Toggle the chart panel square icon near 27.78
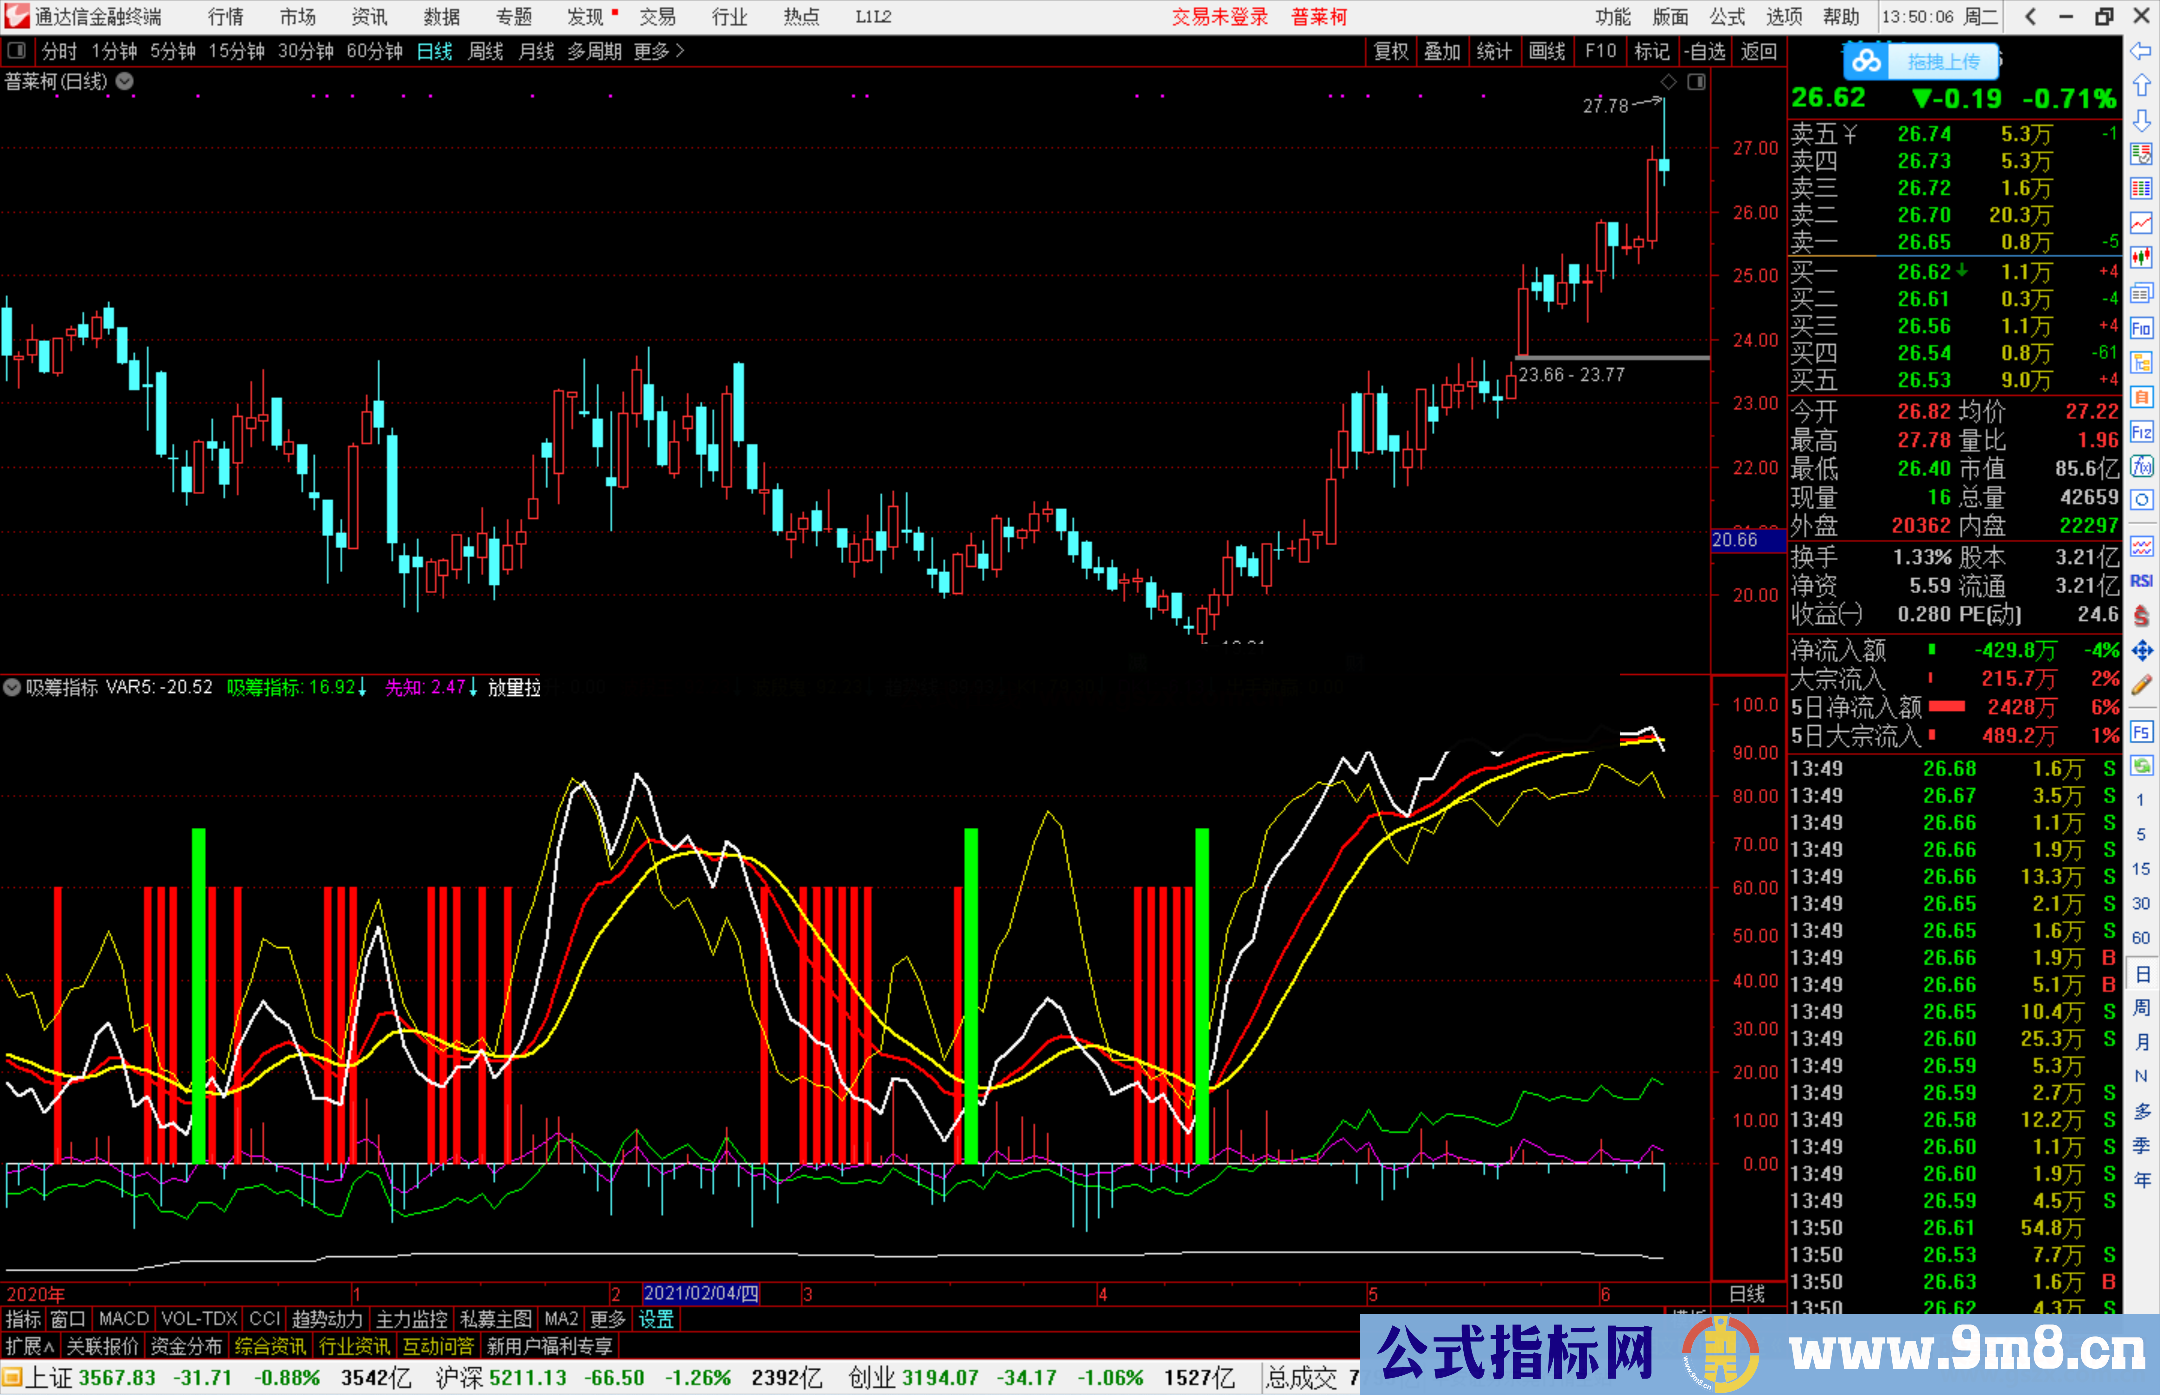The width and height of the screenshot is (2160, 1395). pos(1697,82)
